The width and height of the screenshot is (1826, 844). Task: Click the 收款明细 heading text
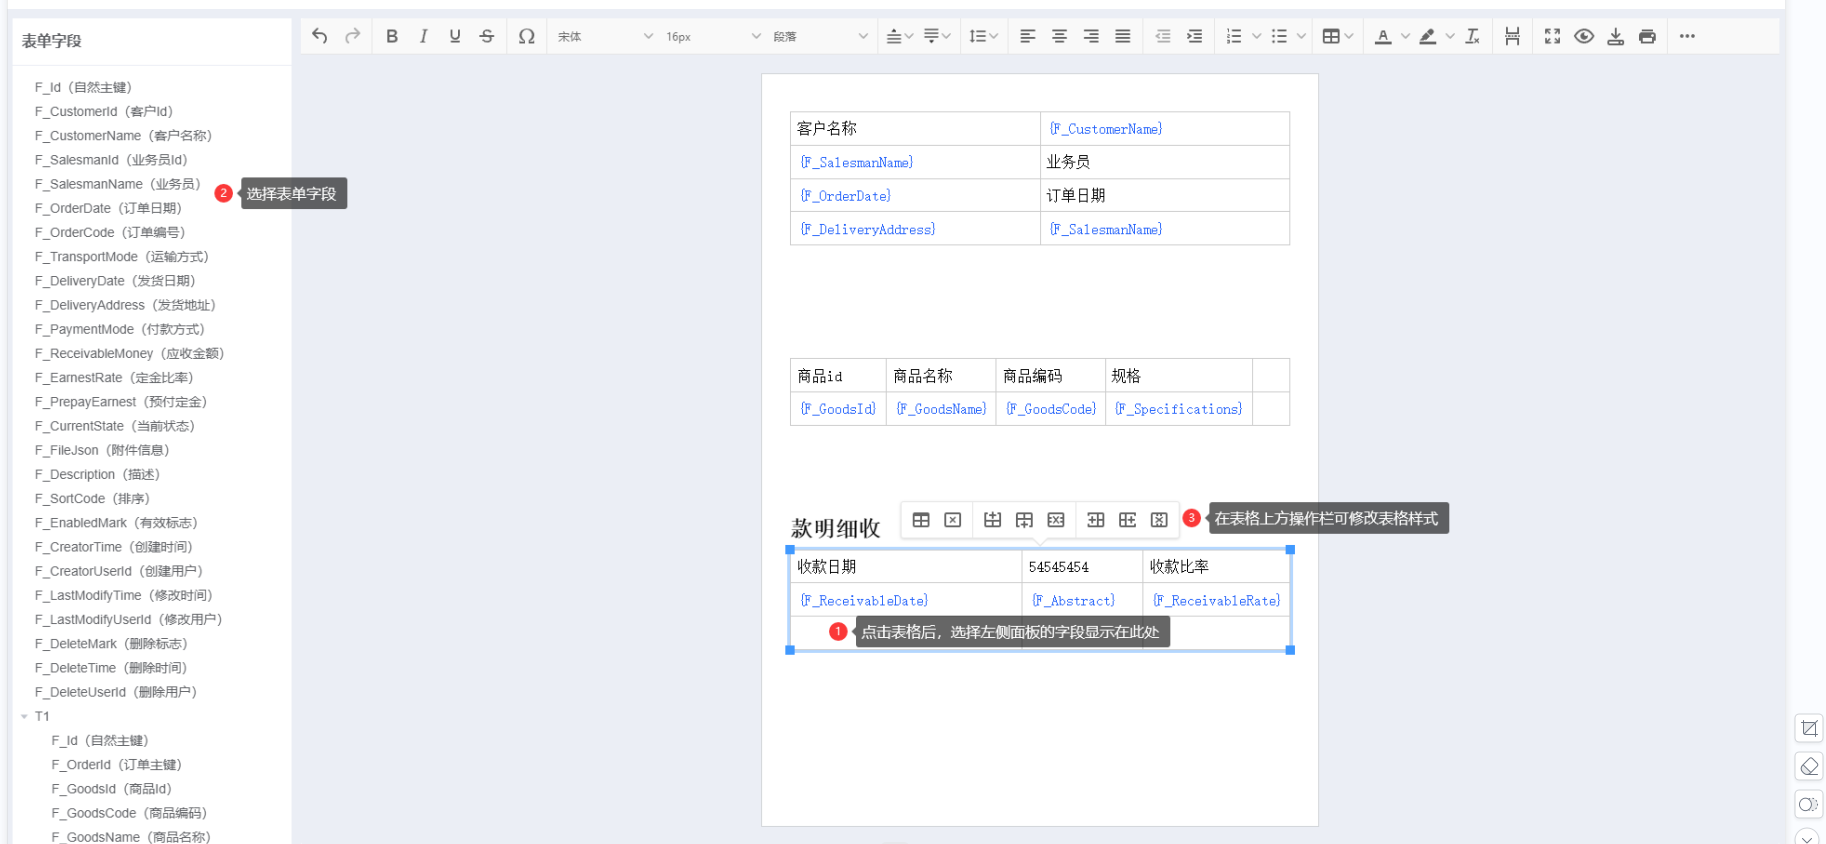pos(836,528)
